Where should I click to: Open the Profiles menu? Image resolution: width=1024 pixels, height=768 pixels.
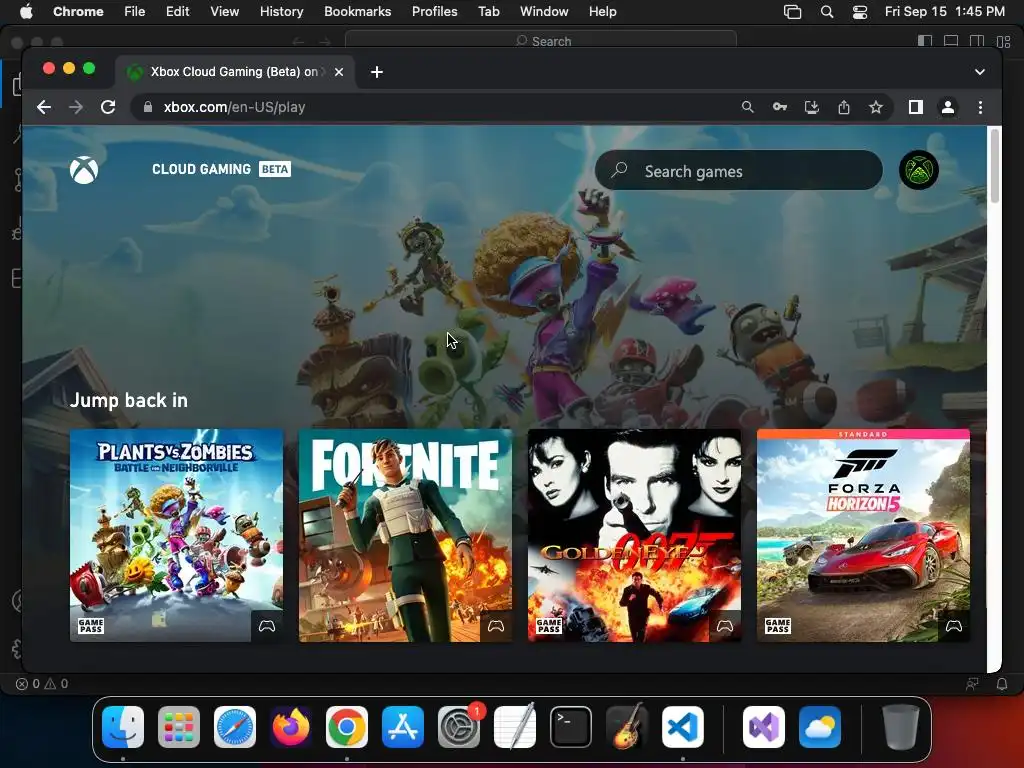pyautogui.click(x=434, y=12)
